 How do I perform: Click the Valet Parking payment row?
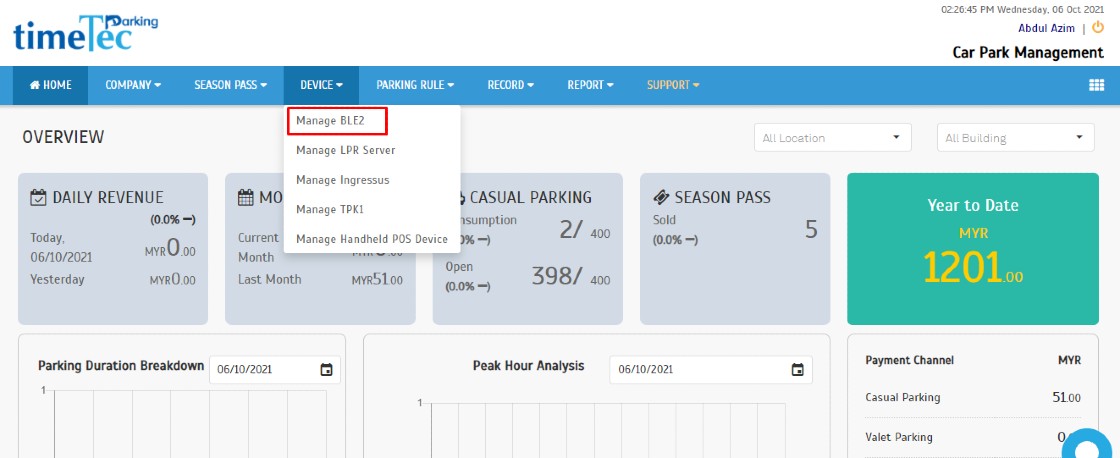[x=973, y=437]
